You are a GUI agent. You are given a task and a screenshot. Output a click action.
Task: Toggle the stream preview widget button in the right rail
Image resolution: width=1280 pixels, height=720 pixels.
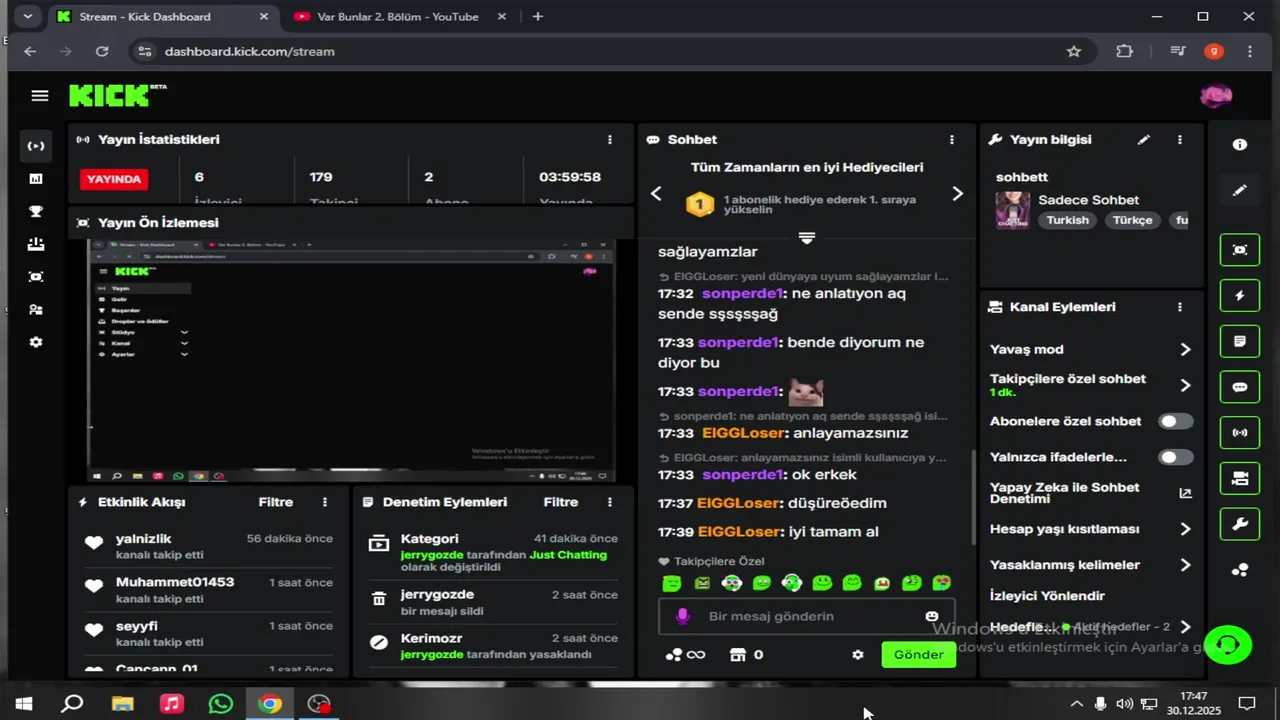[x=1240, y=250]
